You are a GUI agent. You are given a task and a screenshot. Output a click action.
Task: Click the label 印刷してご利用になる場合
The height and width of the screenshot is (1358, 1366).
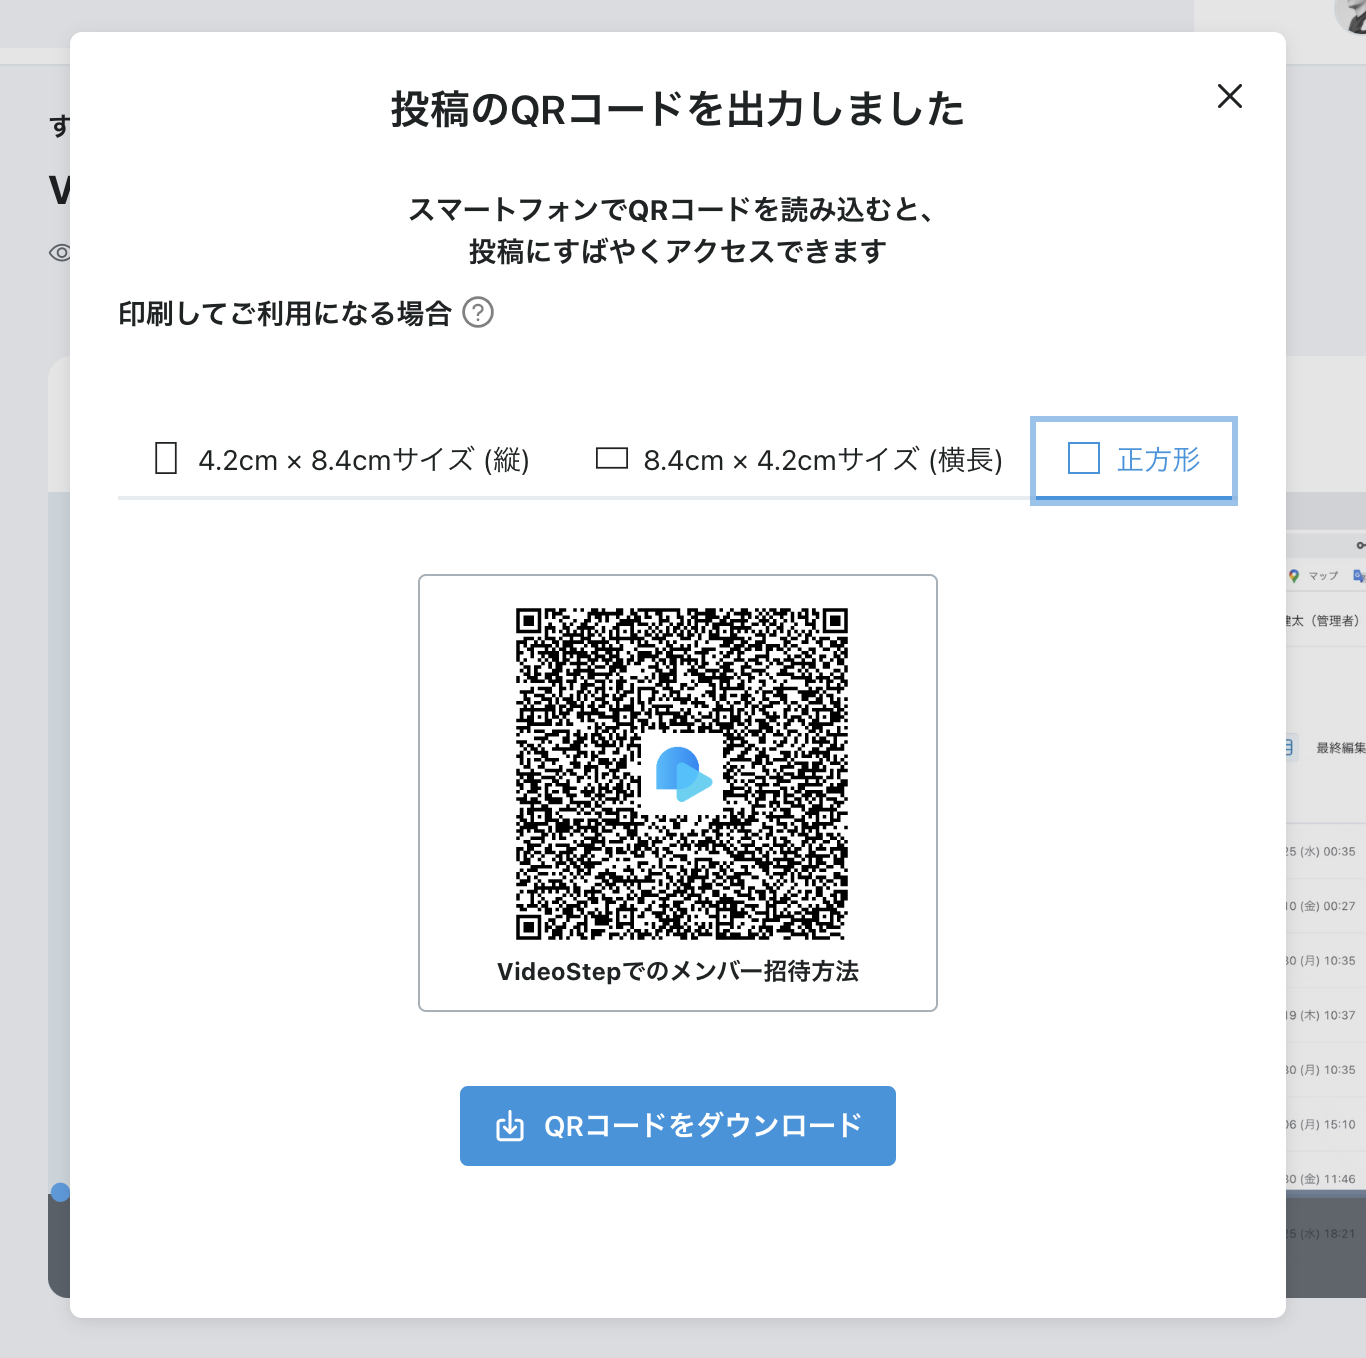(x=285, y=314)
